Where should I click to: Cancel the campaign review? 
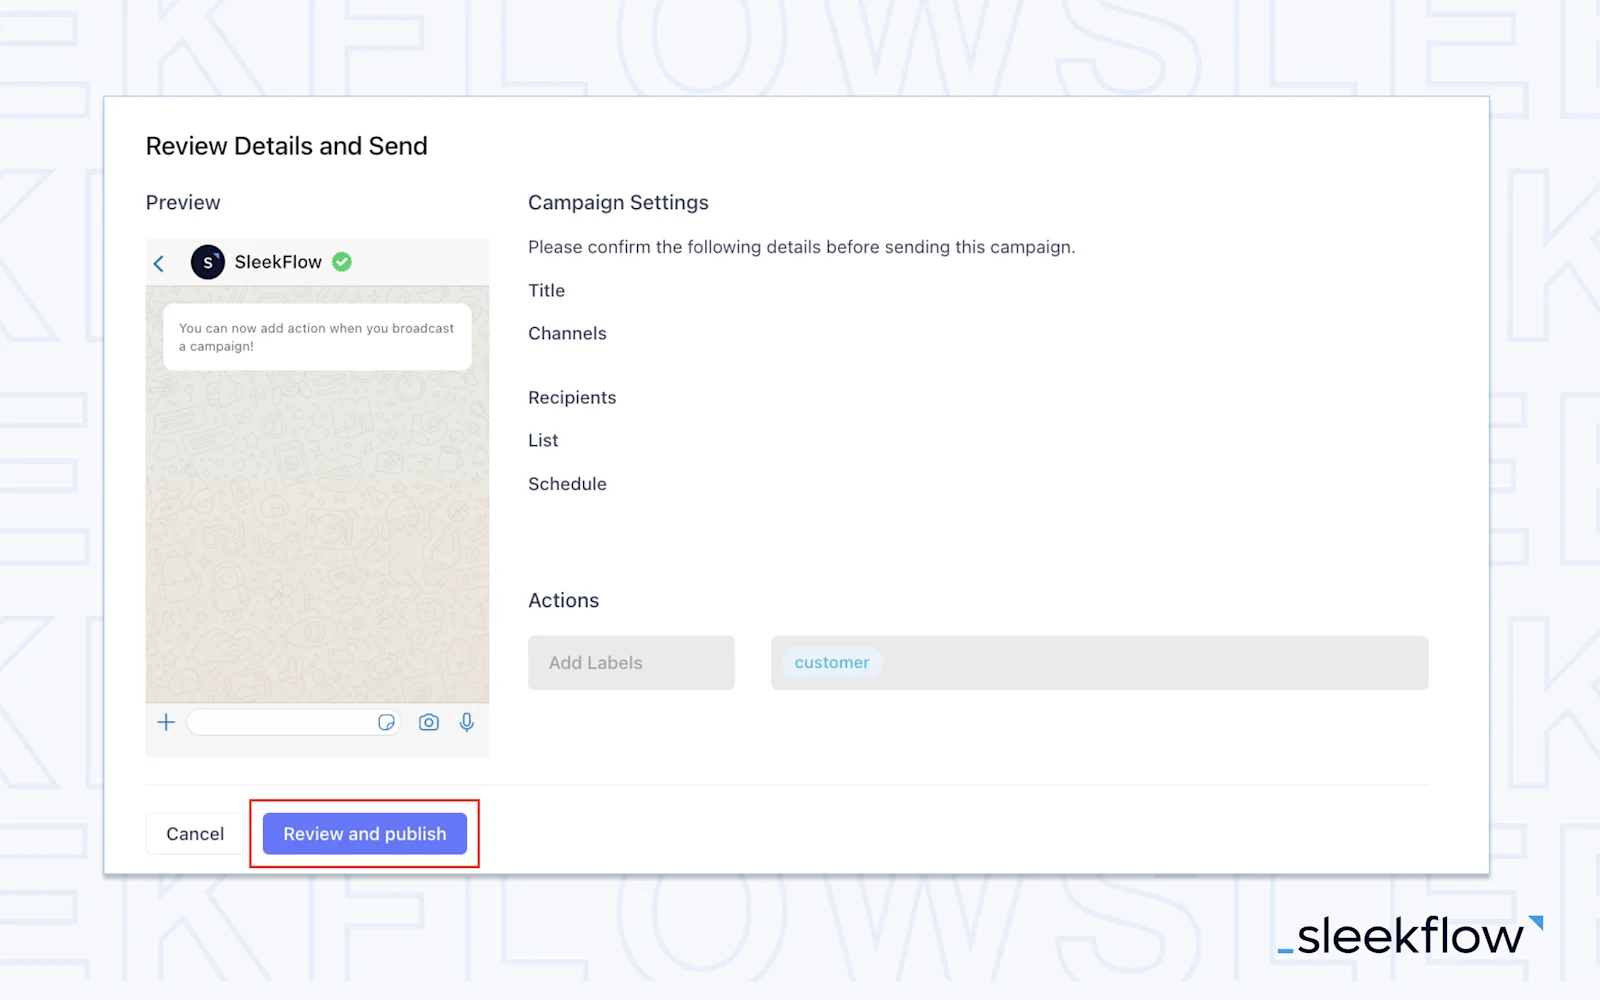coord(195,834)
